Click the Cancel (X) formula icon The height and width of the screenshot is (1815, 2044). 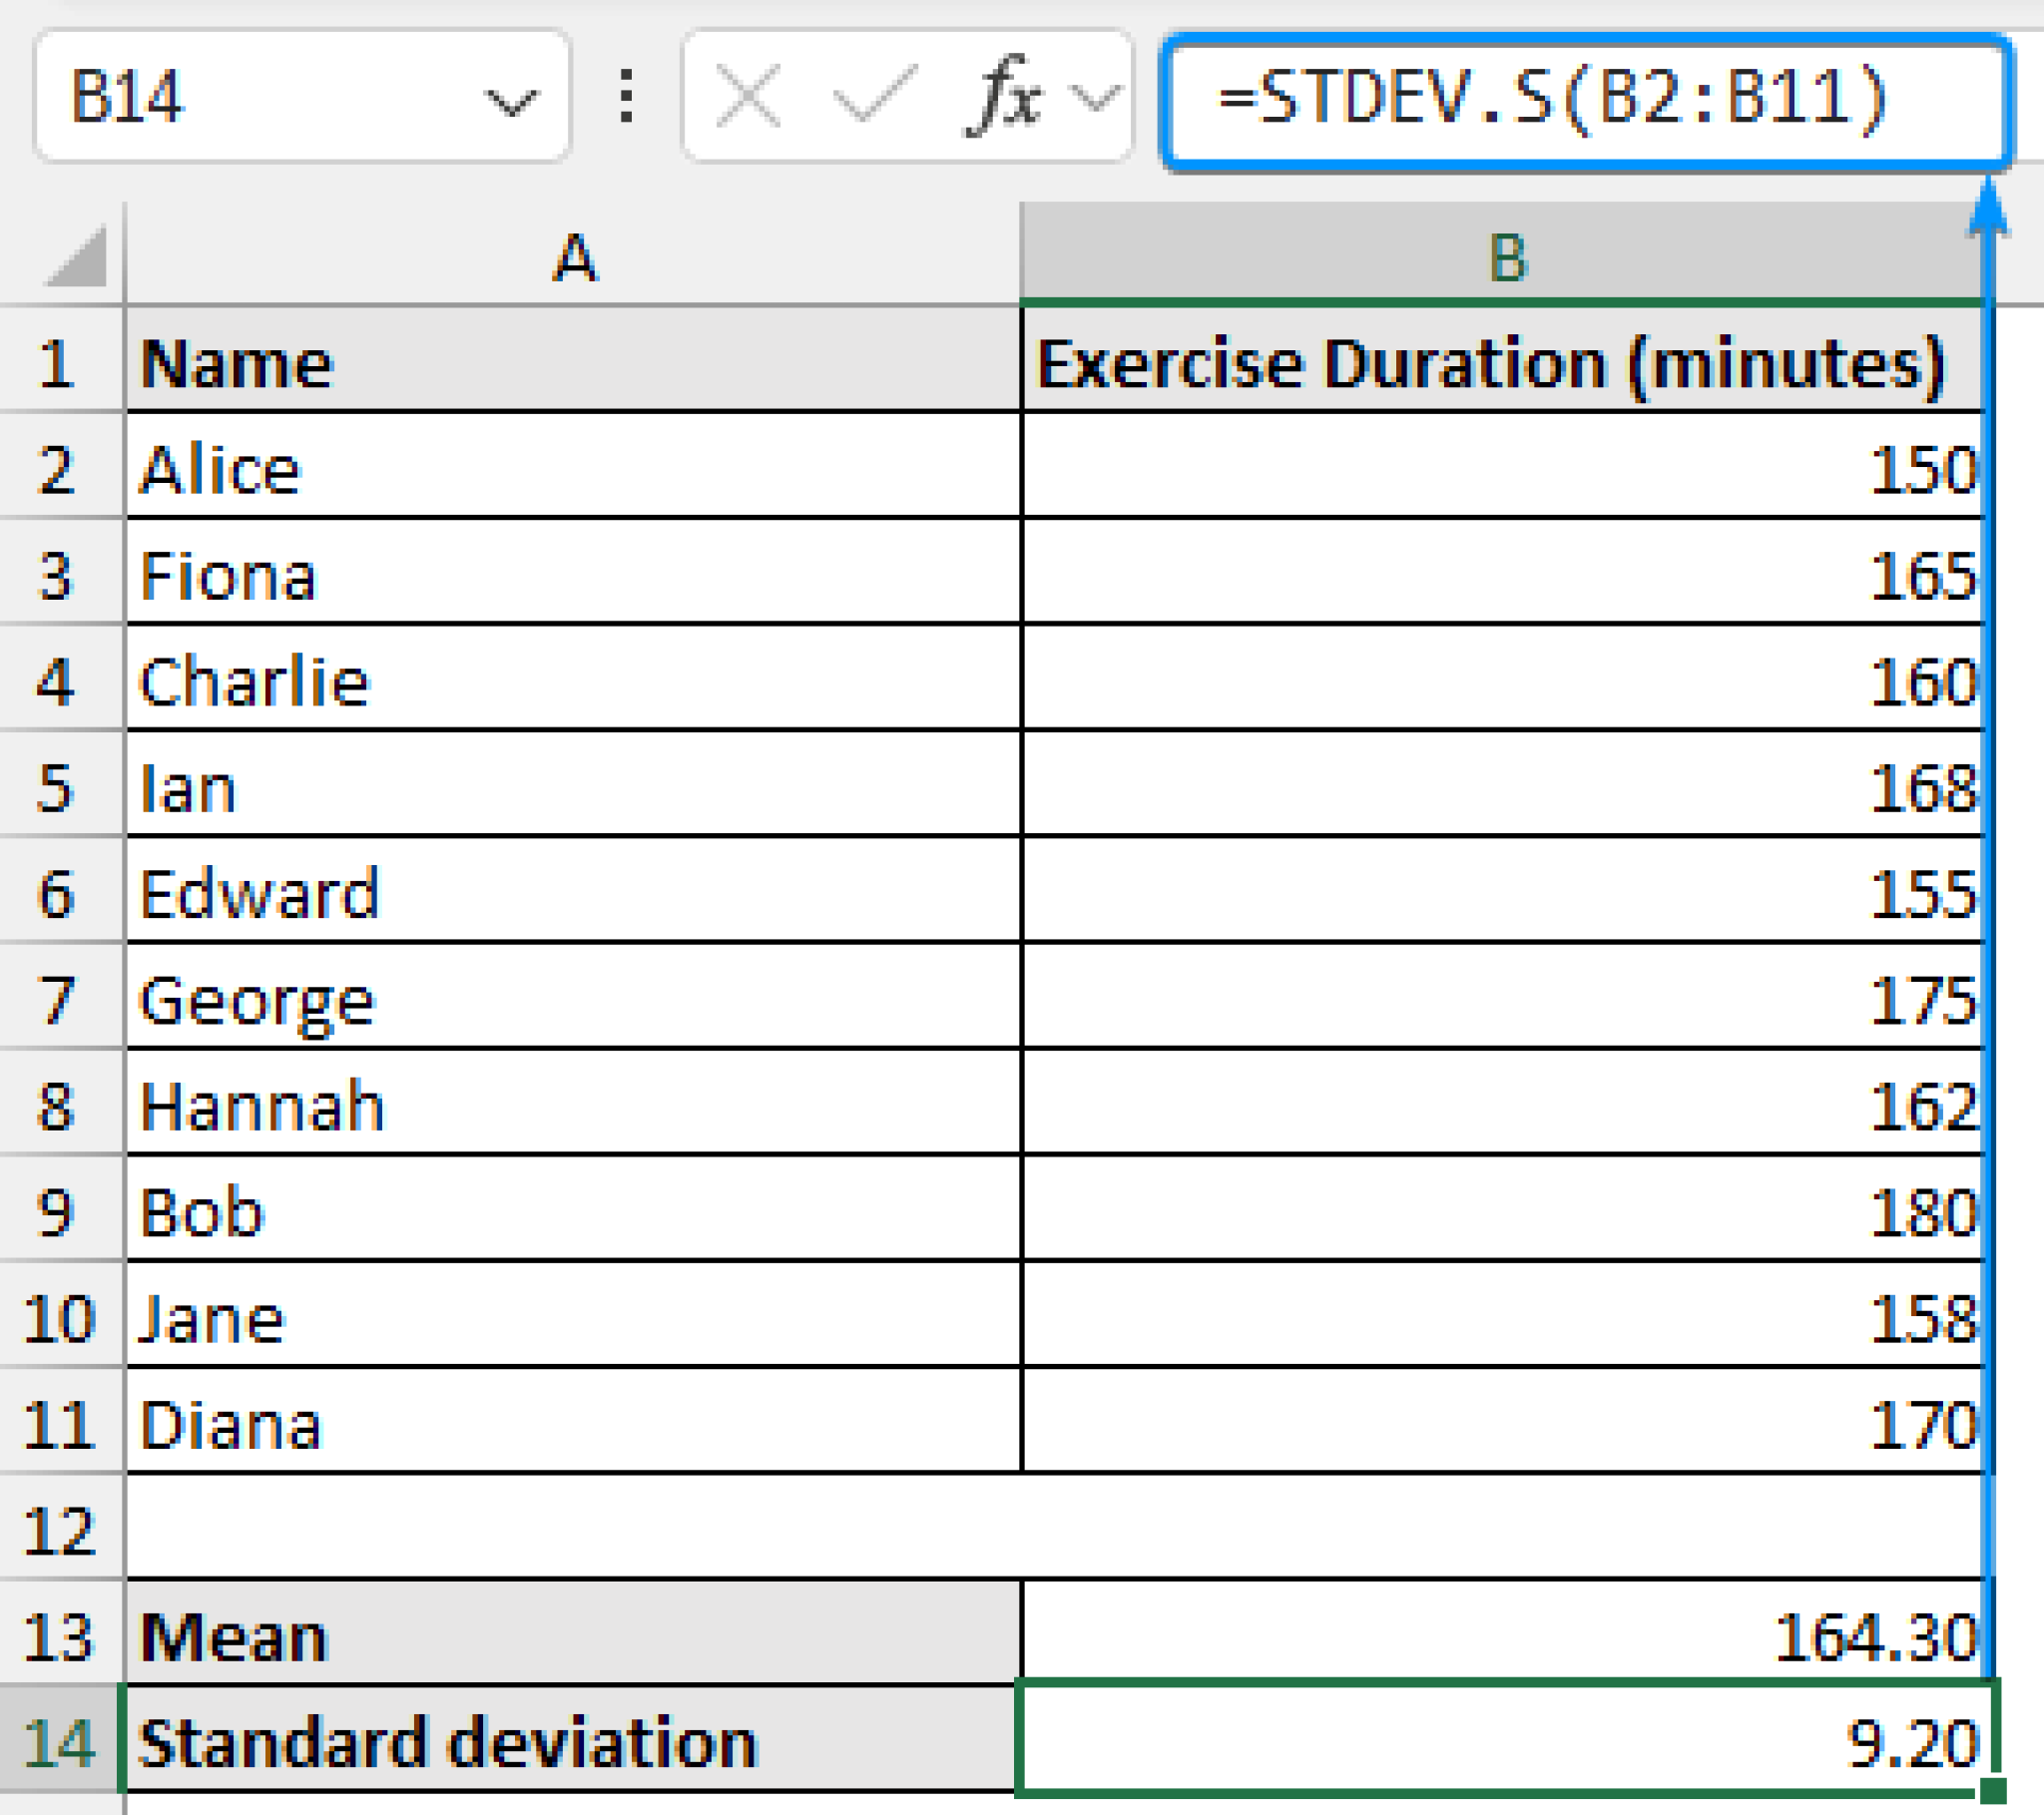point(748,97)
